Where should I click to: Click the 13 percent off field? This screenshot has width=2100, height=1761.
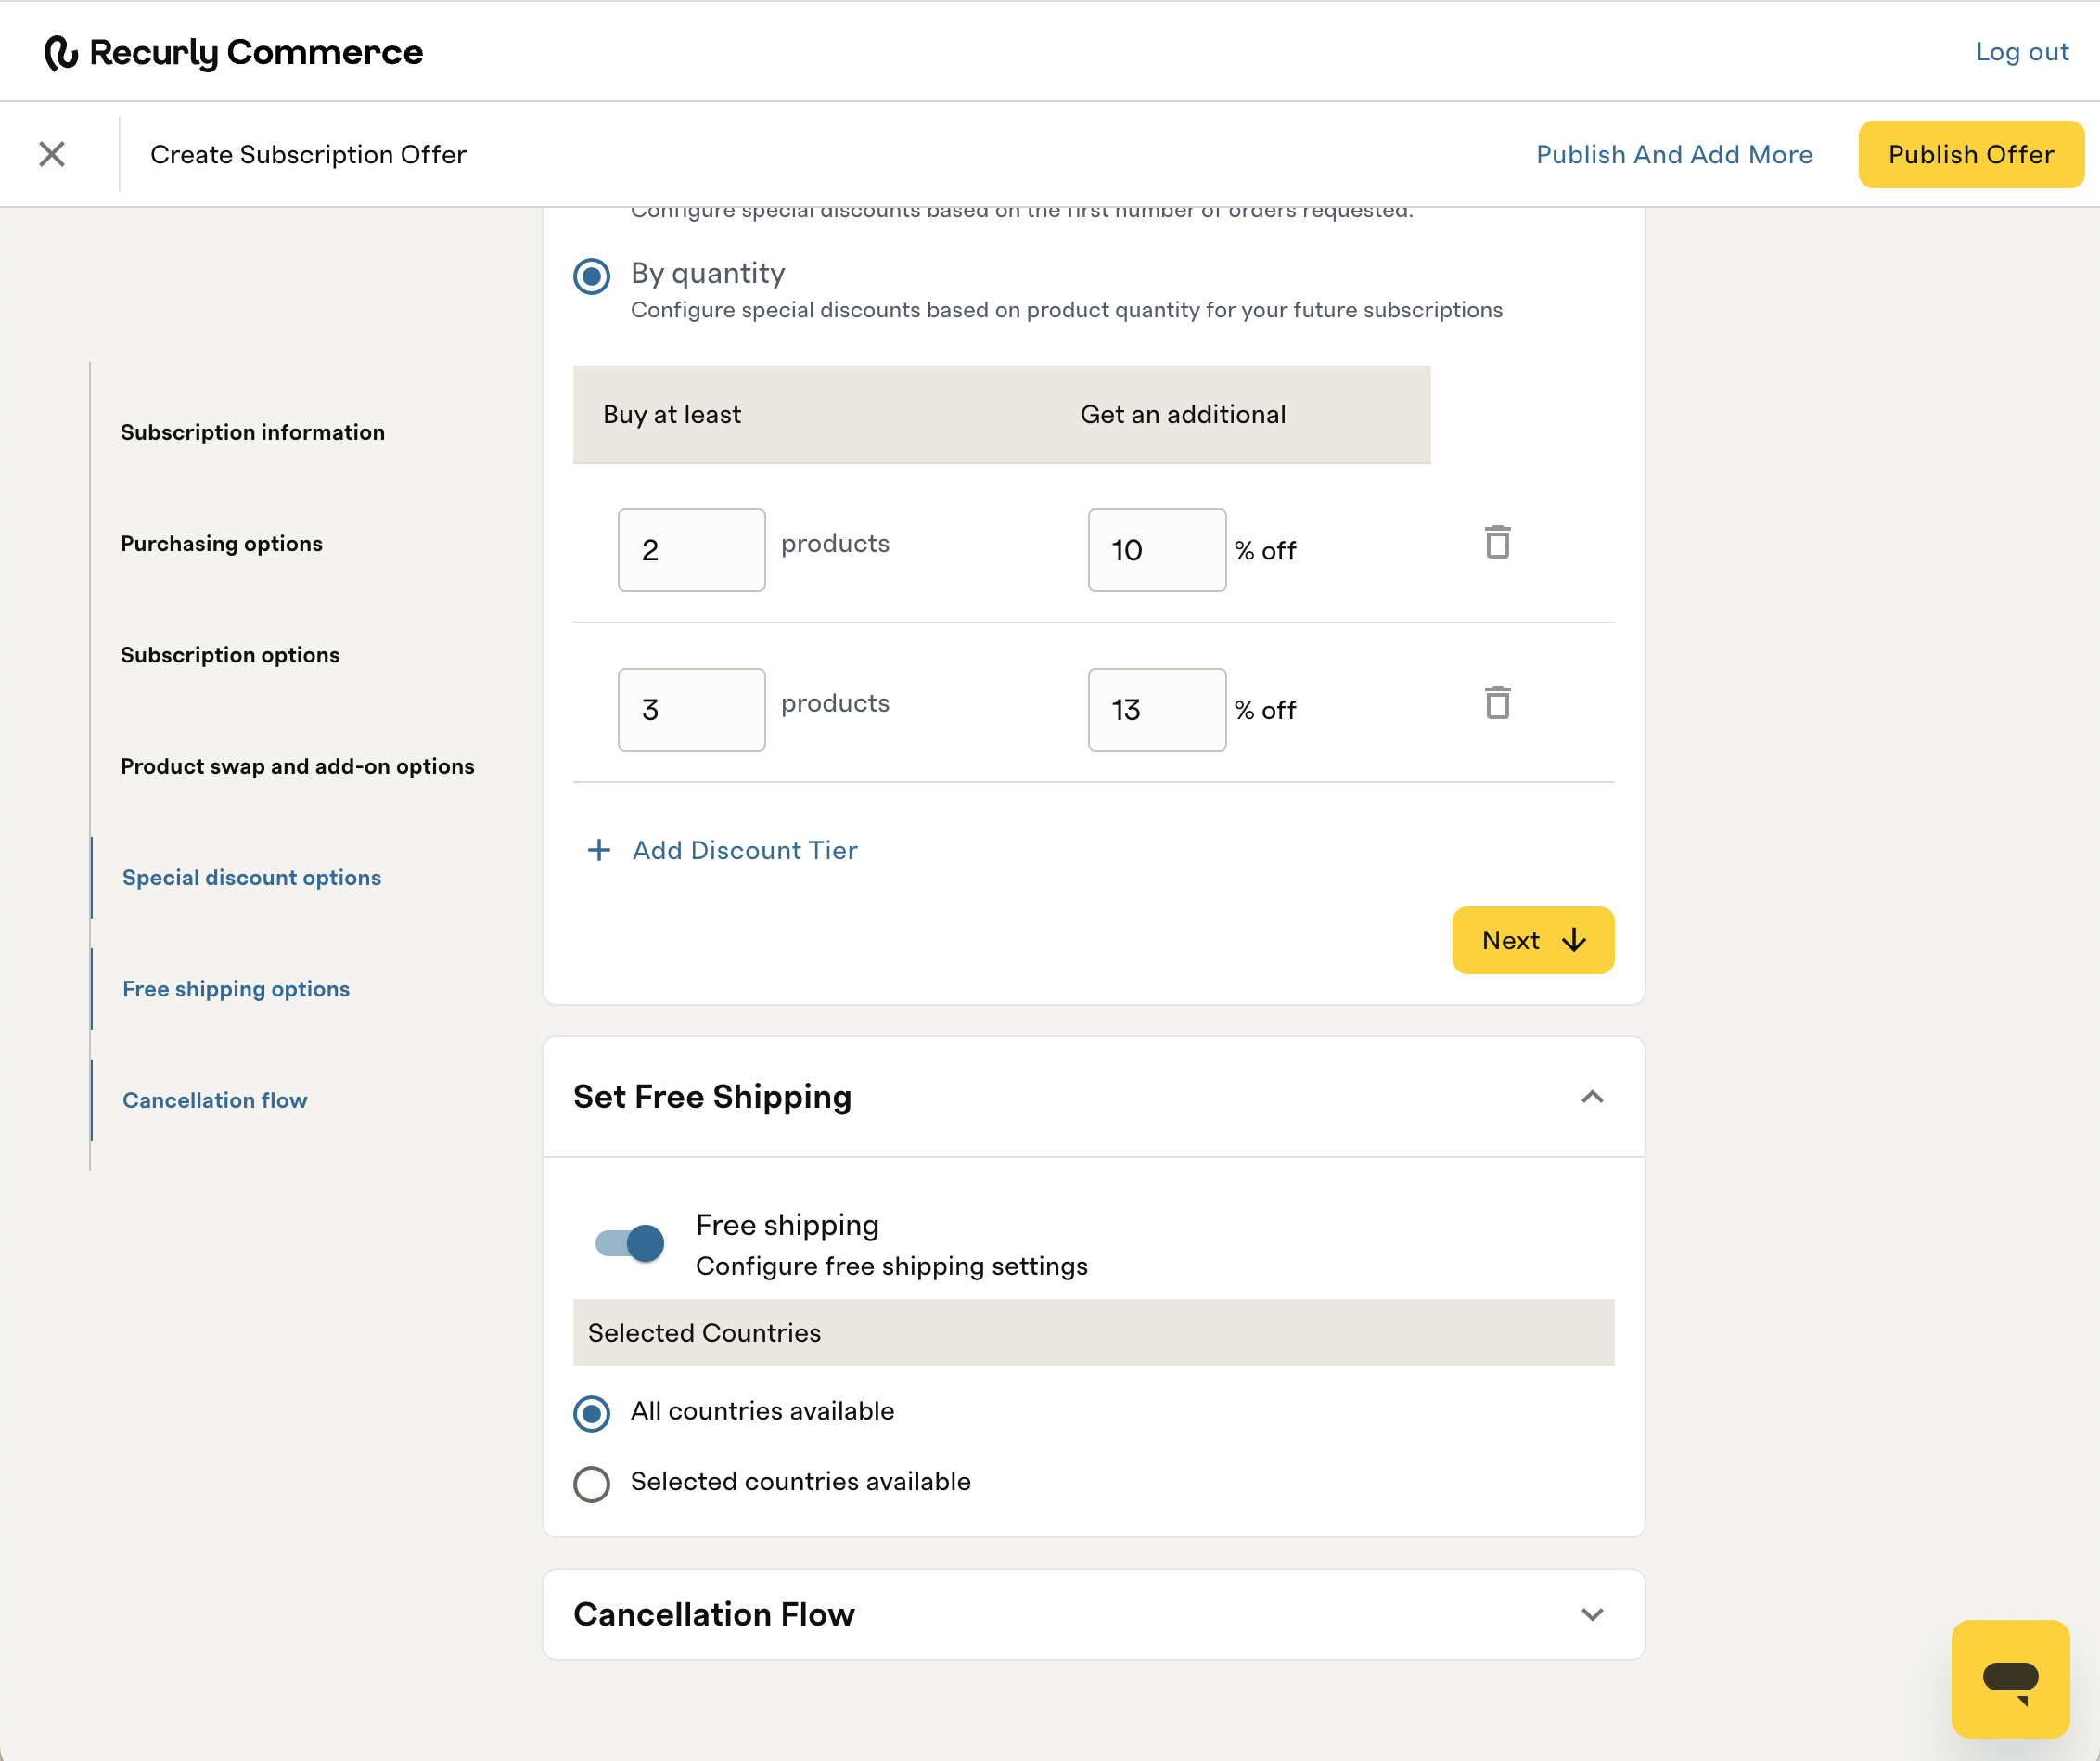(x=1156, y=710)
